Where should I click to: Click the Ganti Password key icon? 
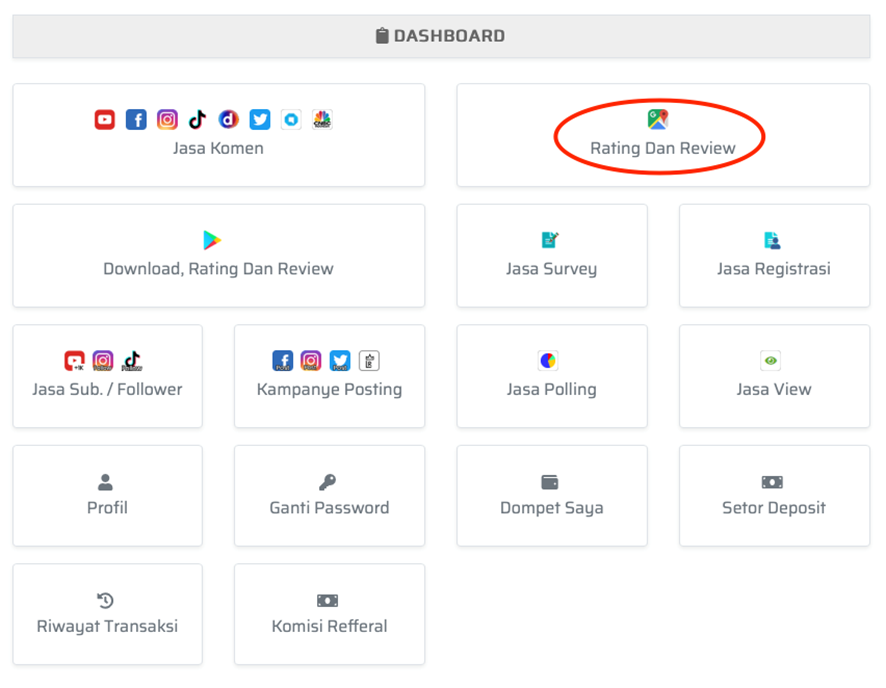point(328,482)
